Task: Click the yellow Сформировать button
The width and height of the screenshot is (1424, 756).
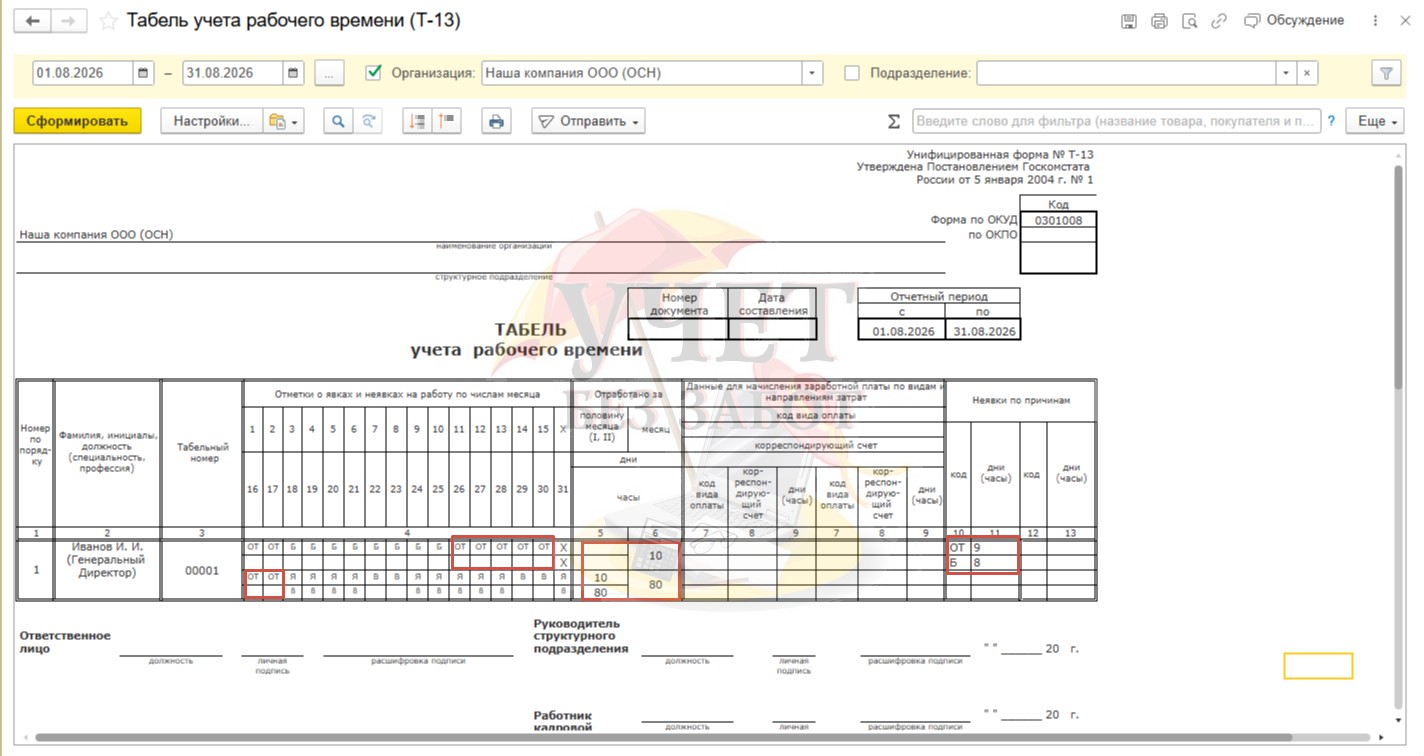Action: 77,121
